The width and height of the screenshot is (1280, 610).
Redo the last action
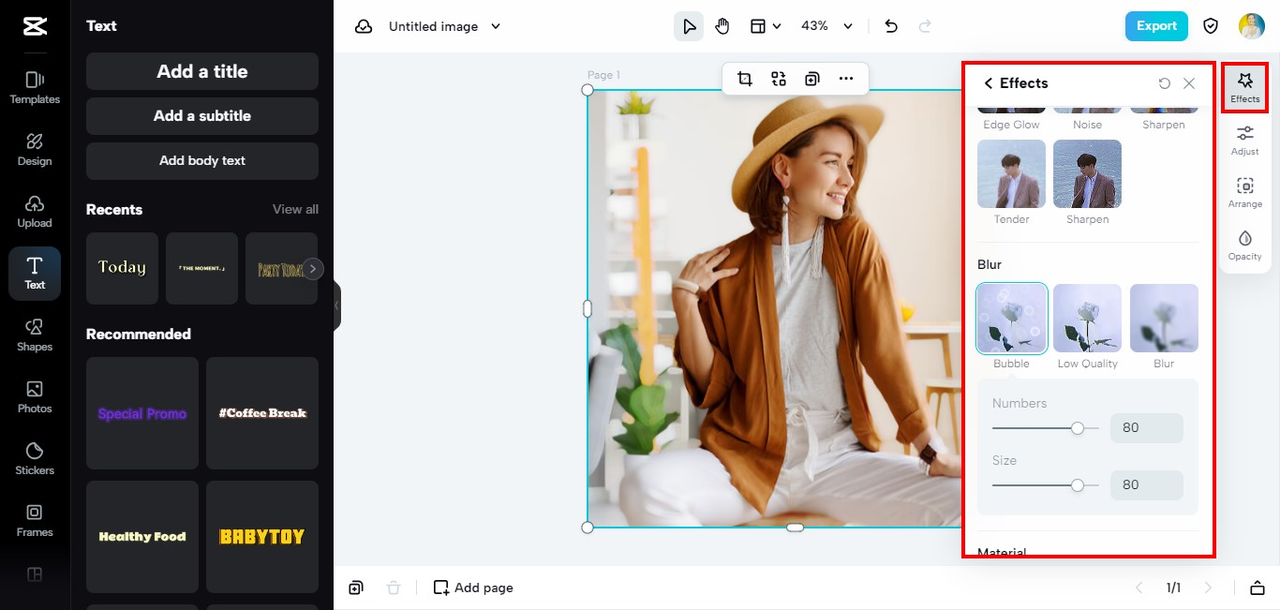tap(925, 27)
